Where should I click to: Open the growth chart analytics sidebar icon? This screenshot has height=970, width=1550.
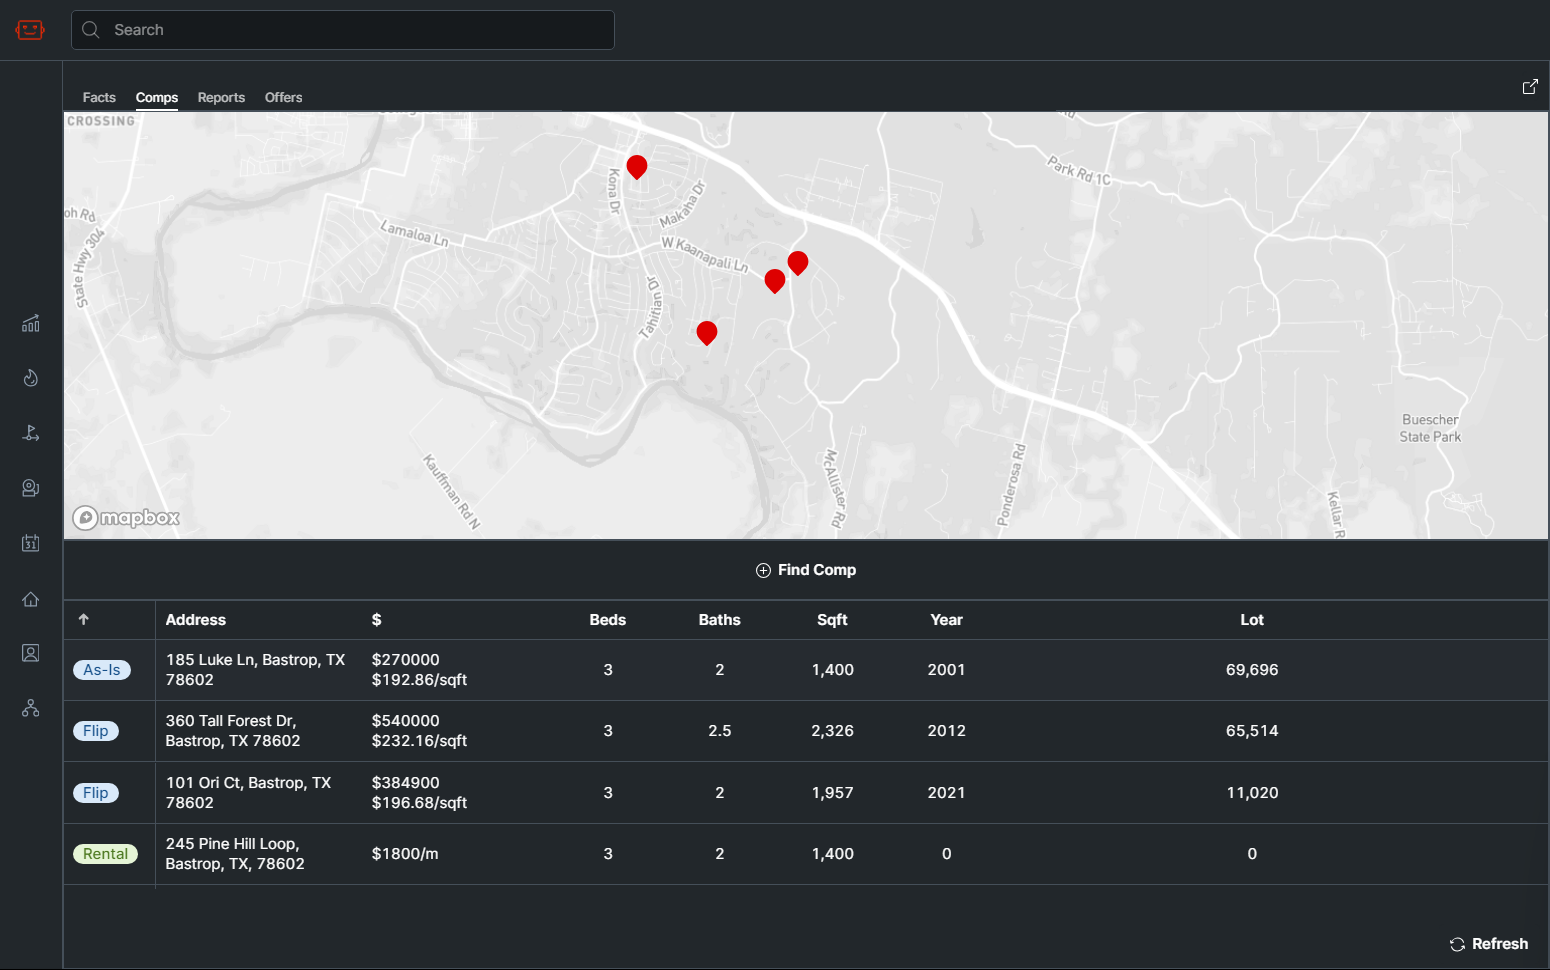point(31,323)
